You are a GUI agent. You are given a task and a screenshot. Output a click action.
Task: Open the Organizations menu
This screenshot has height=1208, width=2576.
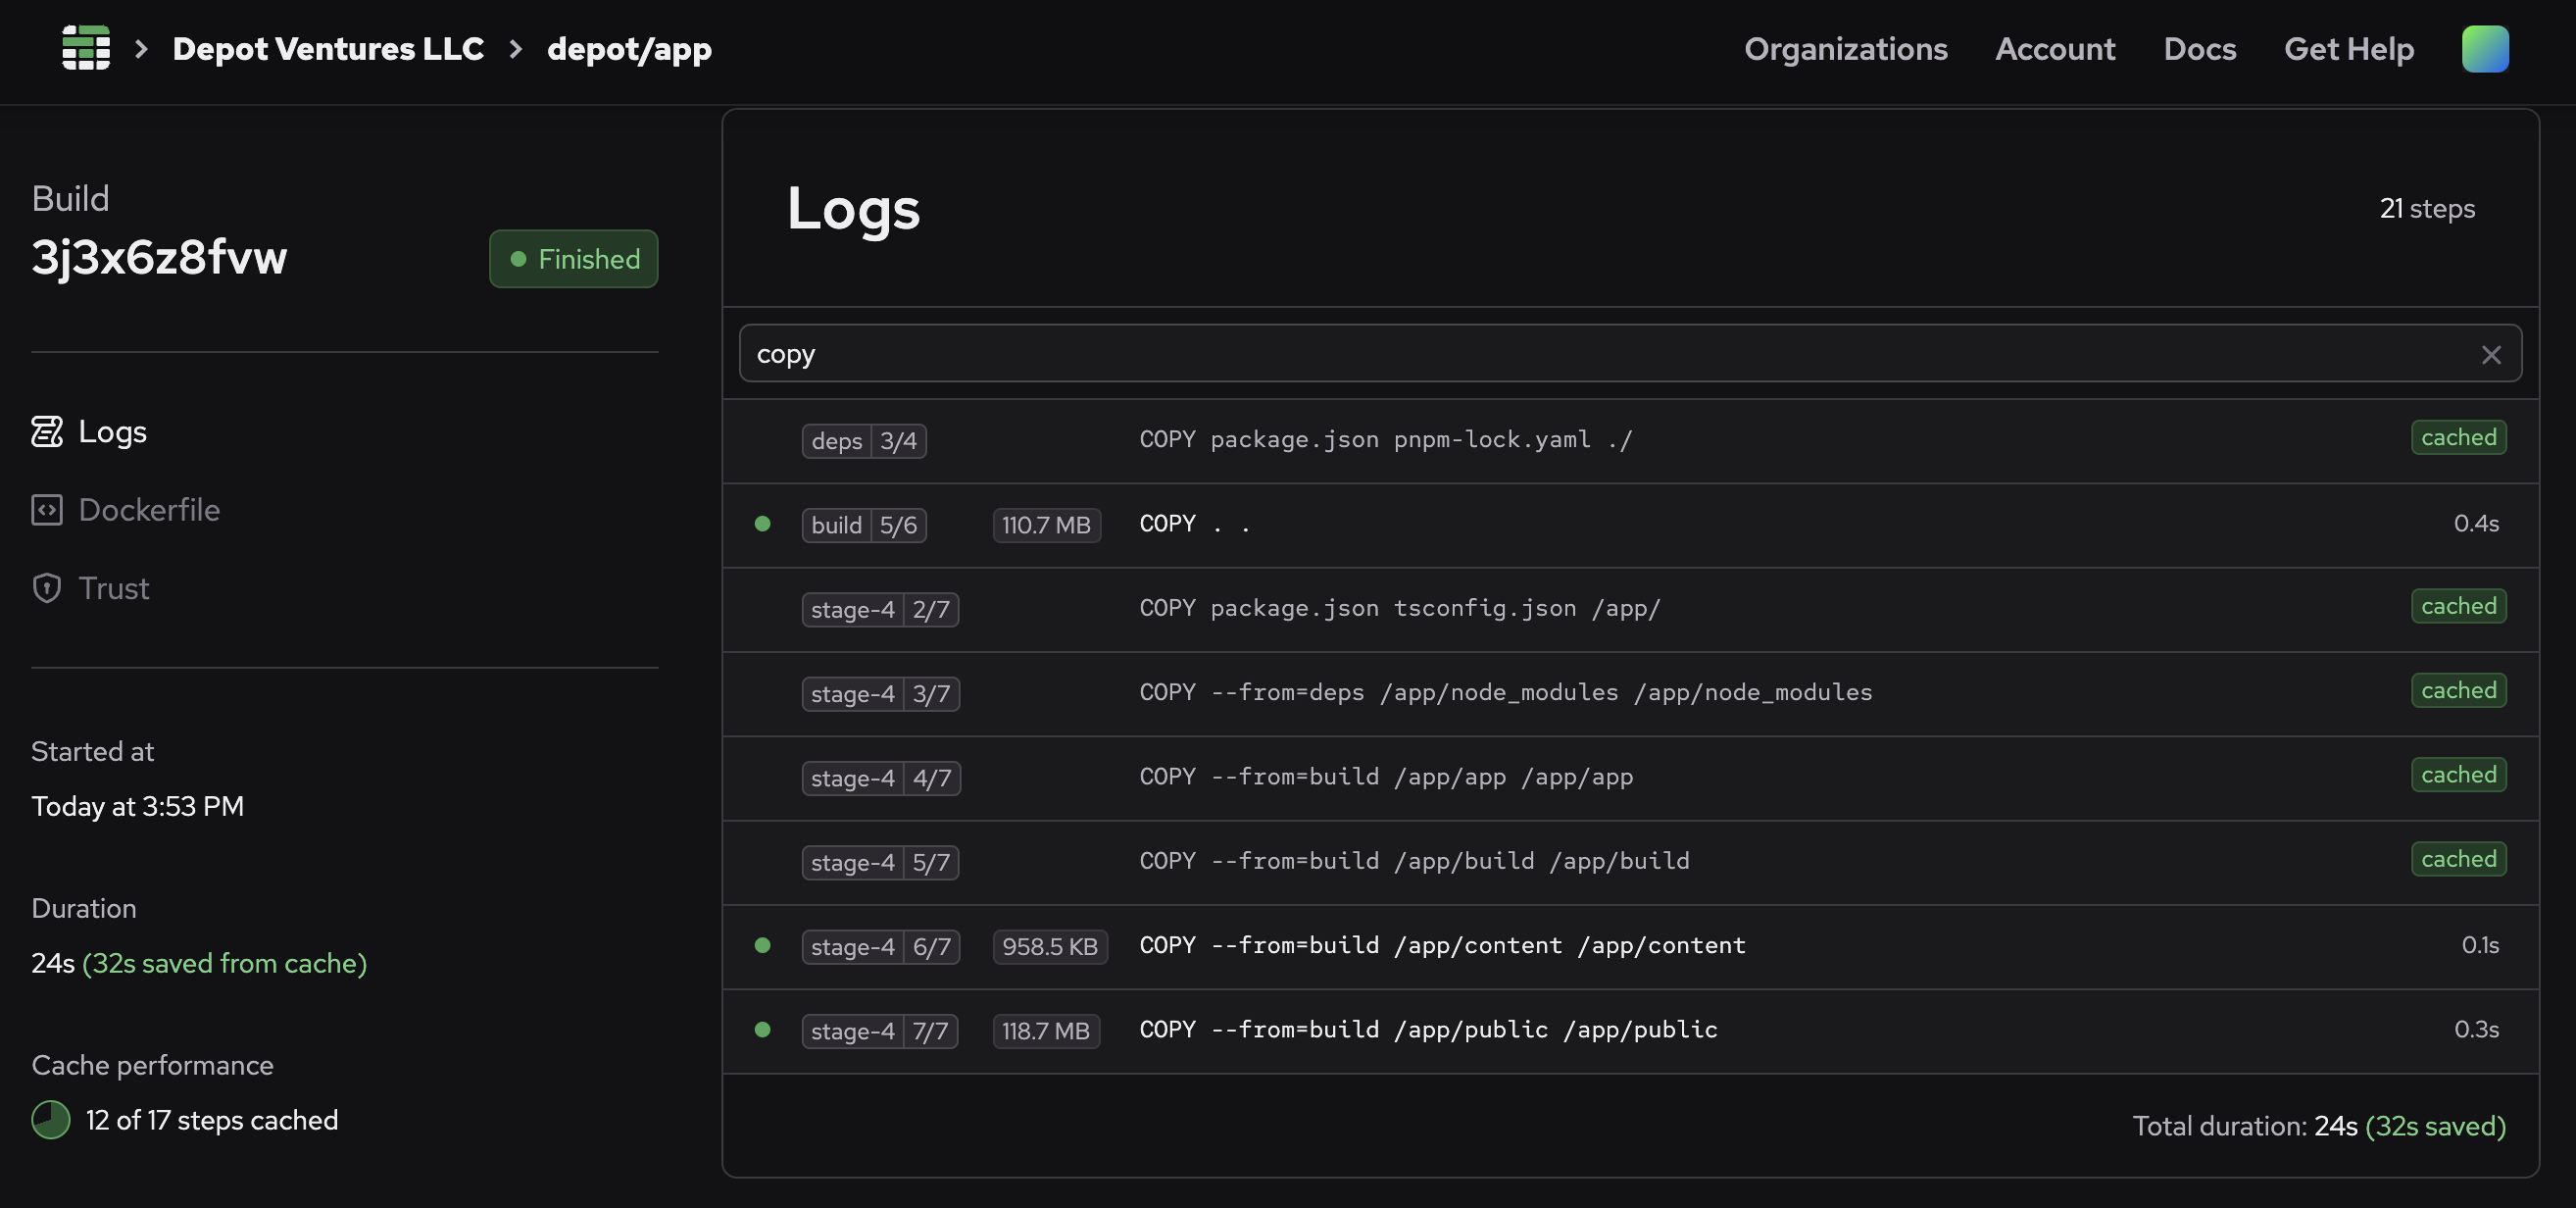(x=1845, y=49)
